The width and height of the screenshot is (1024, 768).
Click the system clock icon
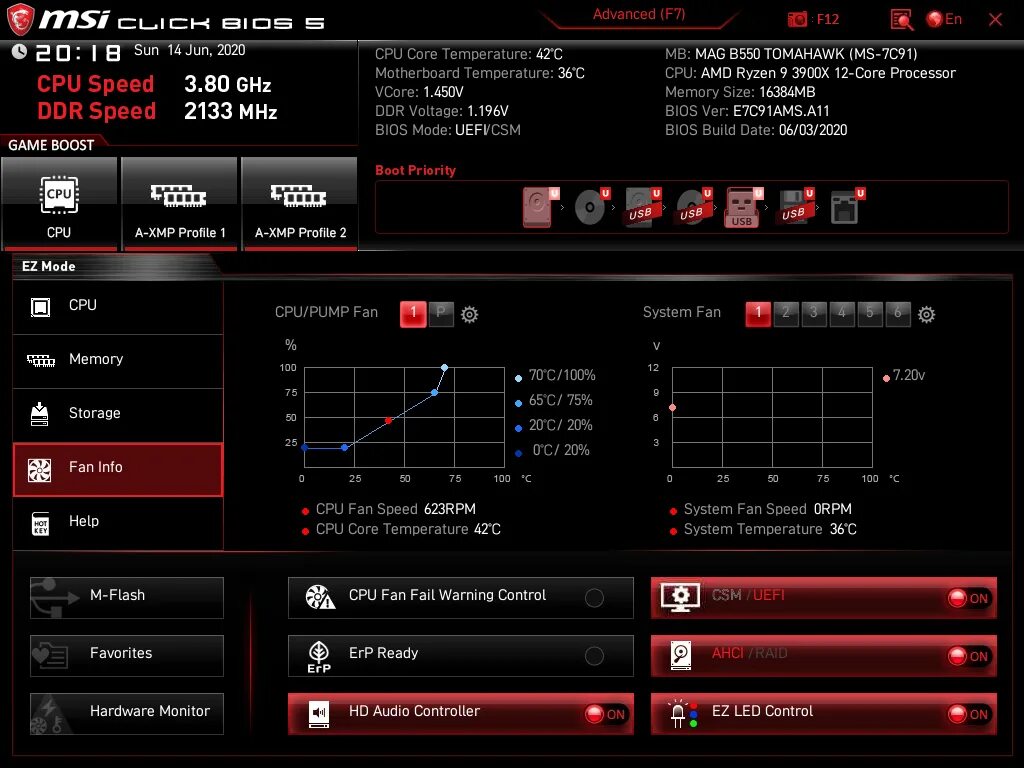click(19, 52)
